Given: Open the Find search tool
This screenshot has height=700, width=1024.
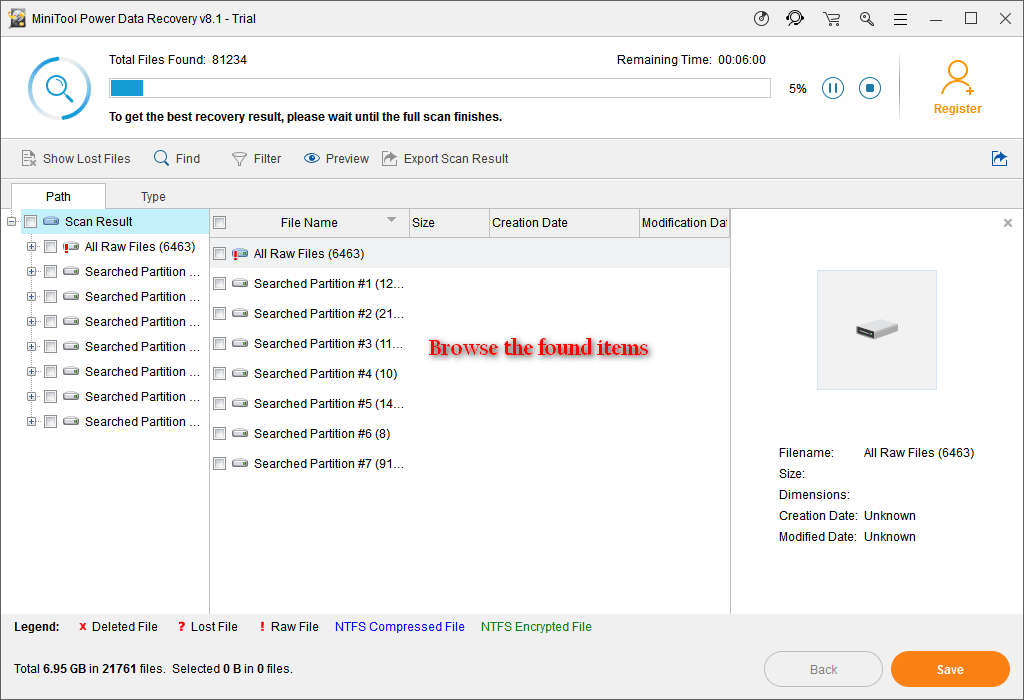Looking at the screenshot, I should (x=177, y=159).
